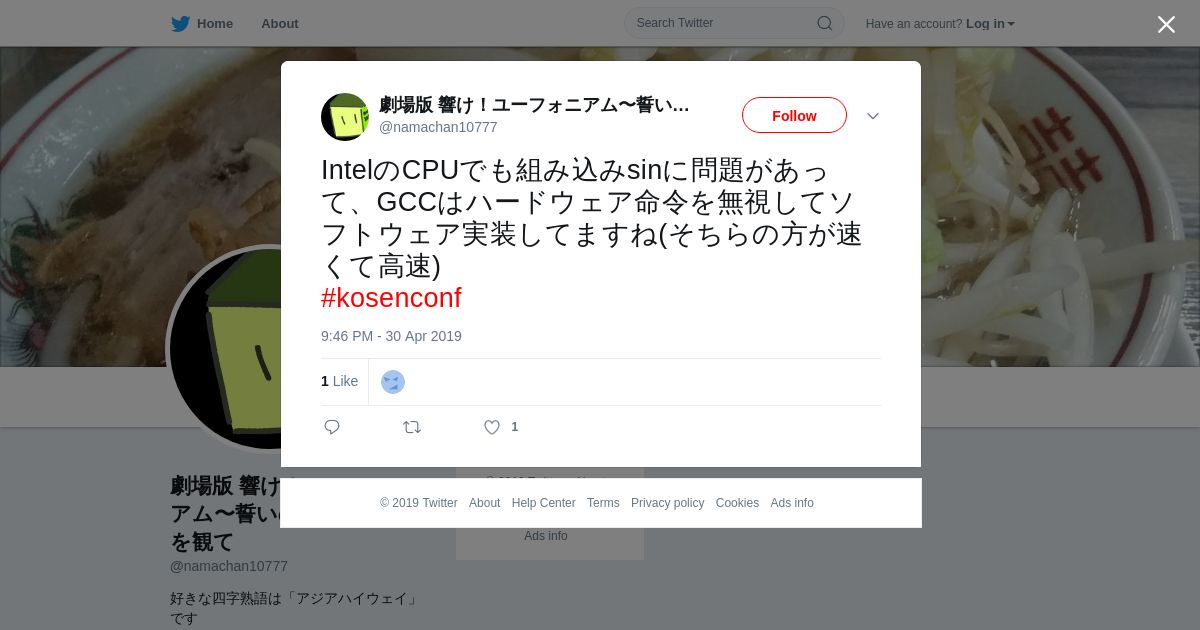Open the About menu item in top bar
This screenshot has width=1200, height=630.
pos(280,24)
